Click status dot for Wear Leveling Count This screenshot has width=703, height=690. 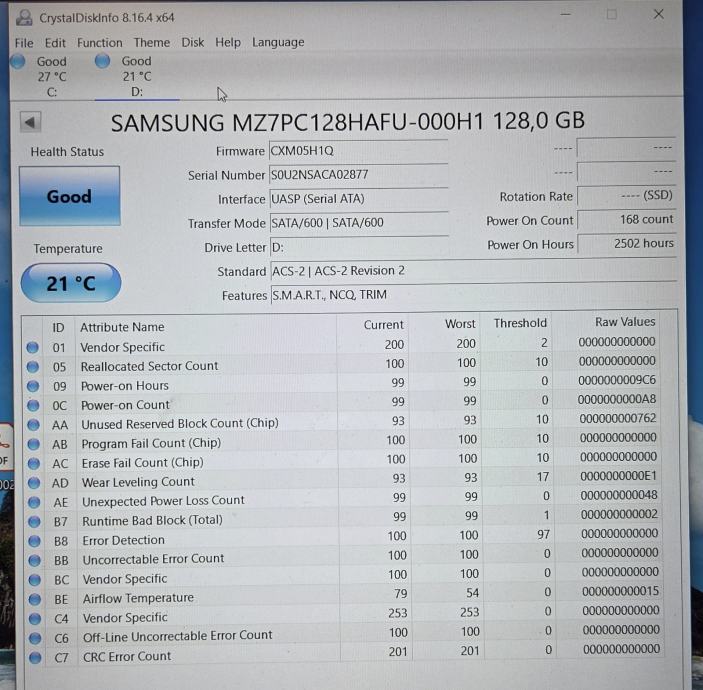(x=34, y=483)
